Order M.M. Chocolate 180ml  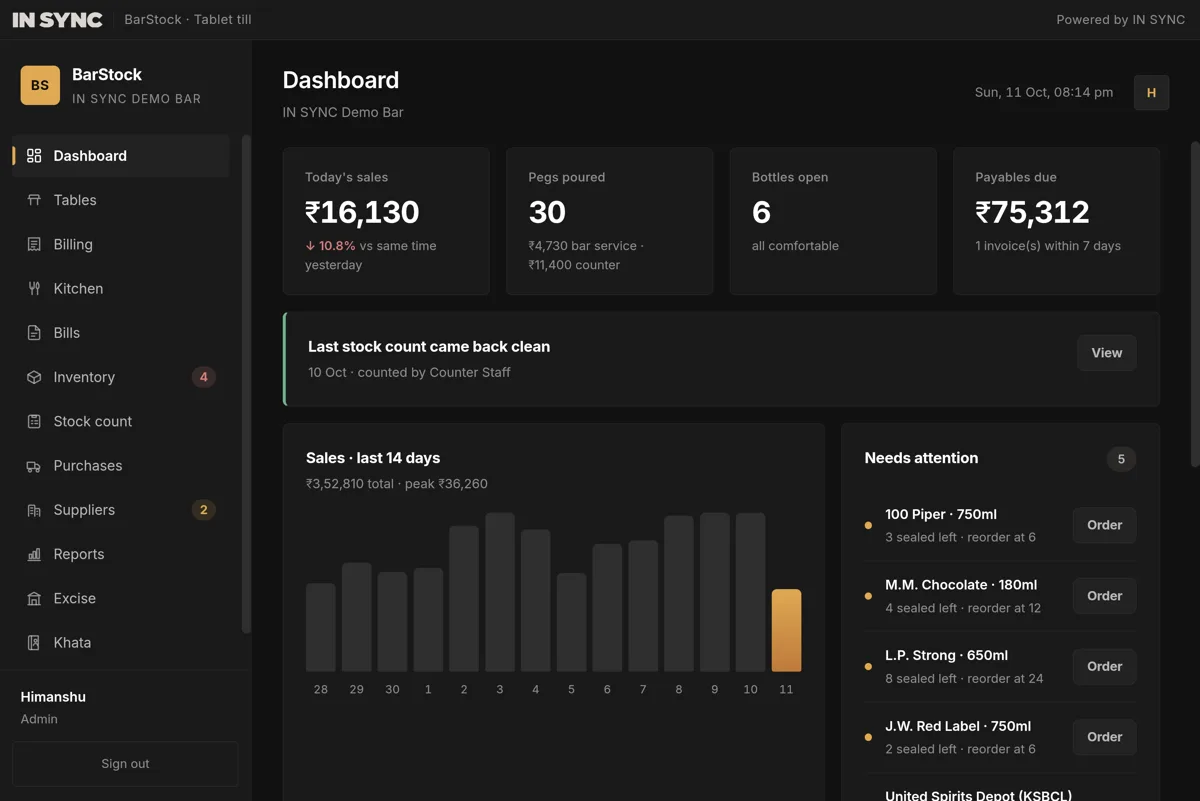click(x=1104, y=596)
